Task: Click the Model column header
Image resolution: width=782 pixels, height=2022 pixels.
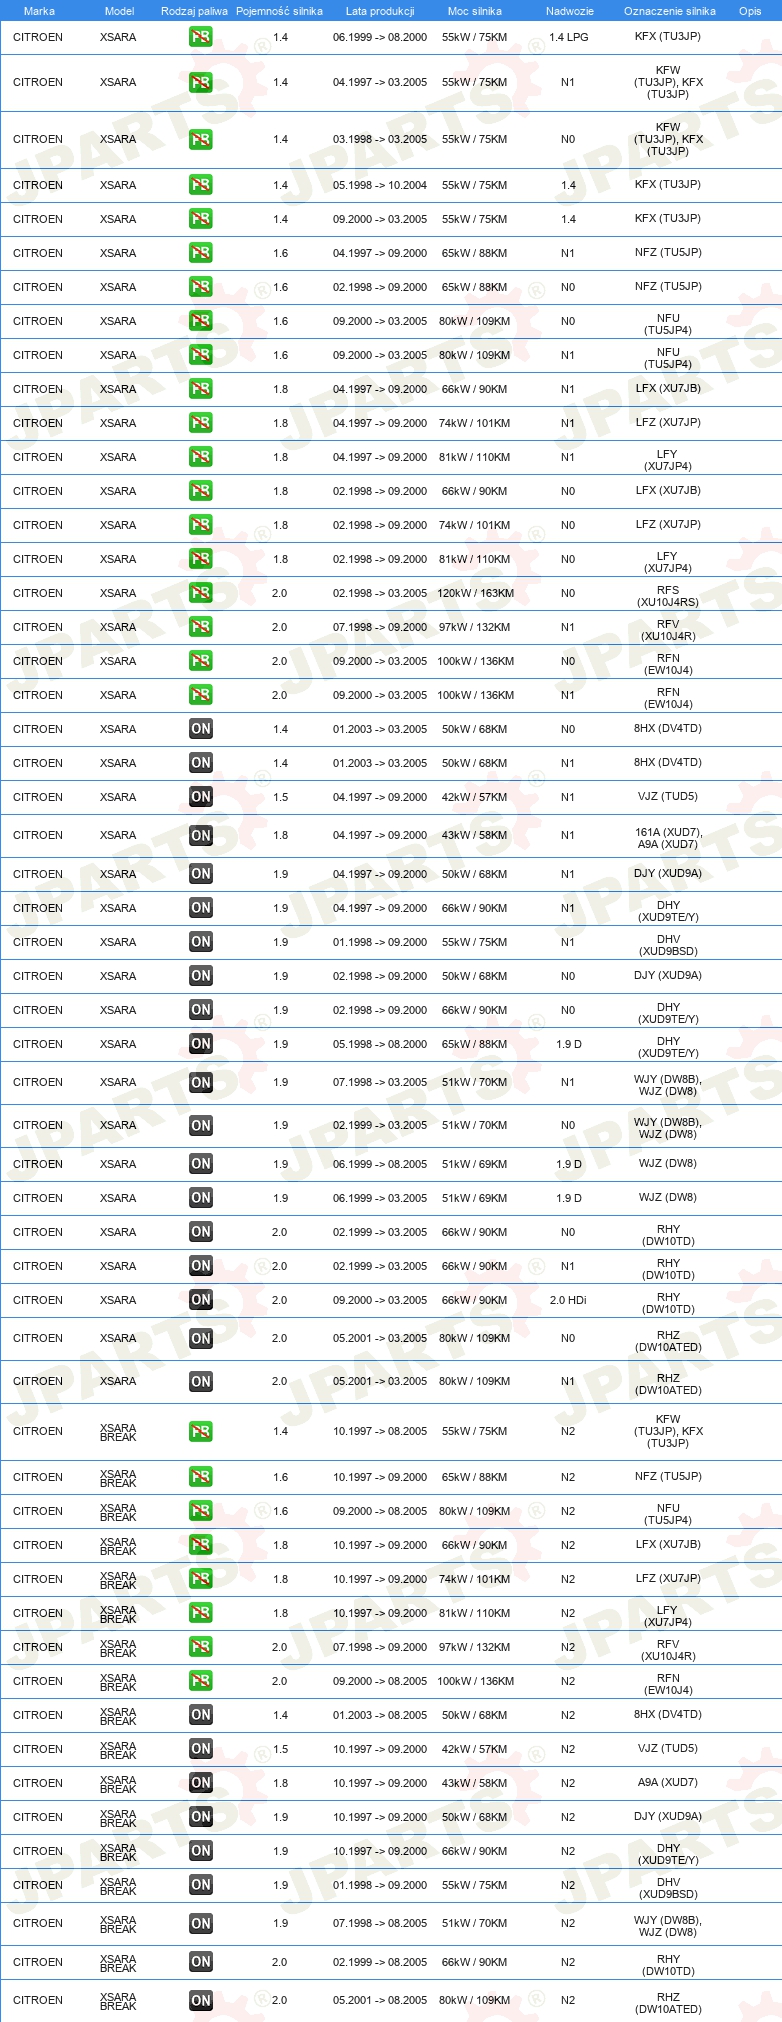Action: click(x=120, y=11)
